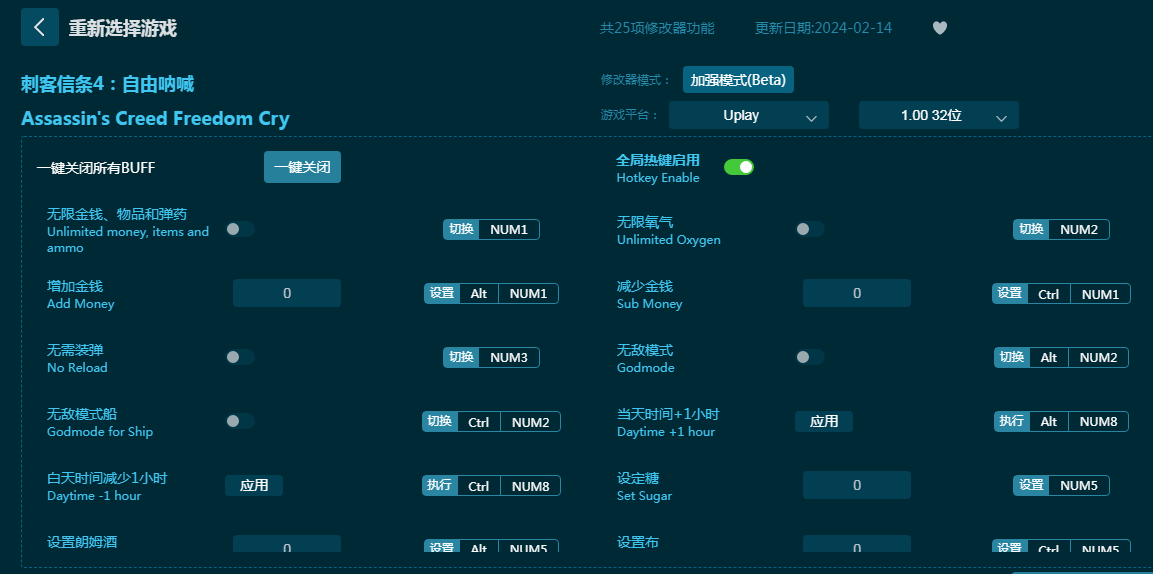The width and height of the screenshot is (1153, 574).
Task: Click the back arrow icon
Action: (x=40, y=27)
